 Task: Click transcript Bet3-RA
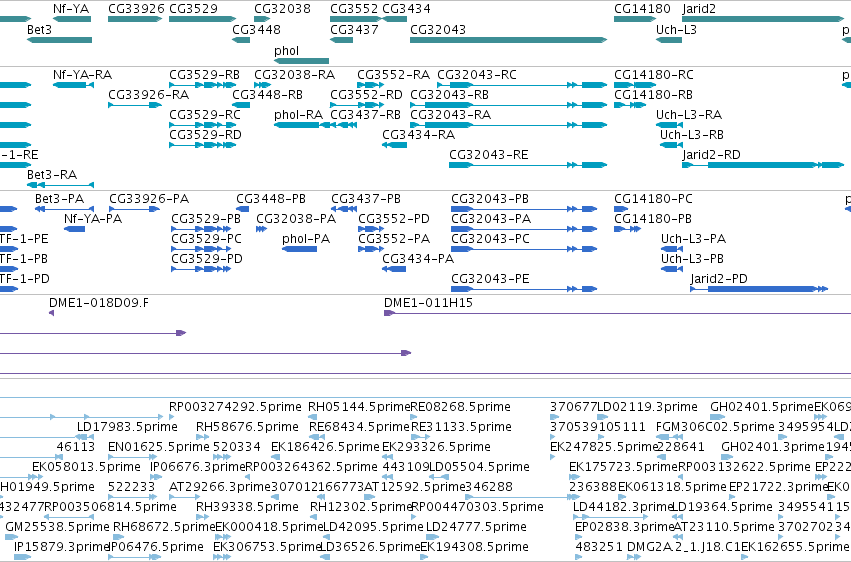pos(52,175)
